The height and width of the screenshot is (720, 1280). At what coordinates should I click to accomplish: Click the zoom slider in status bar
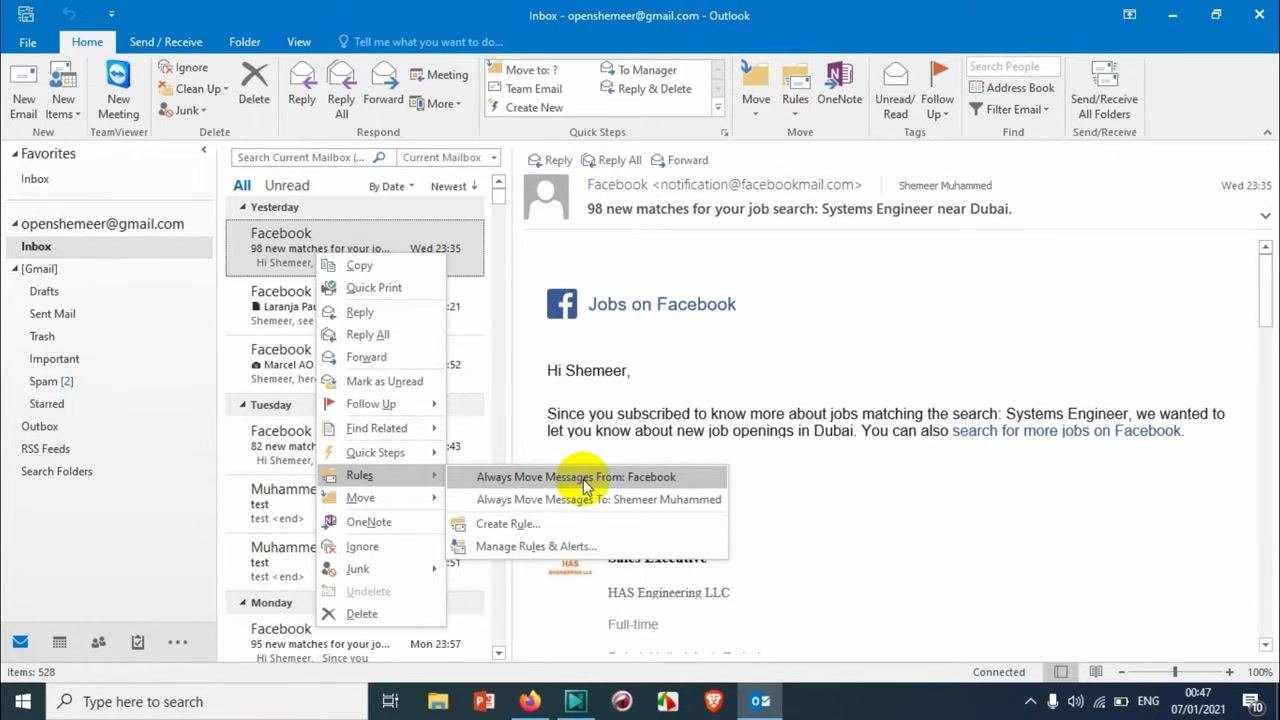click(x=1175, y=672)
